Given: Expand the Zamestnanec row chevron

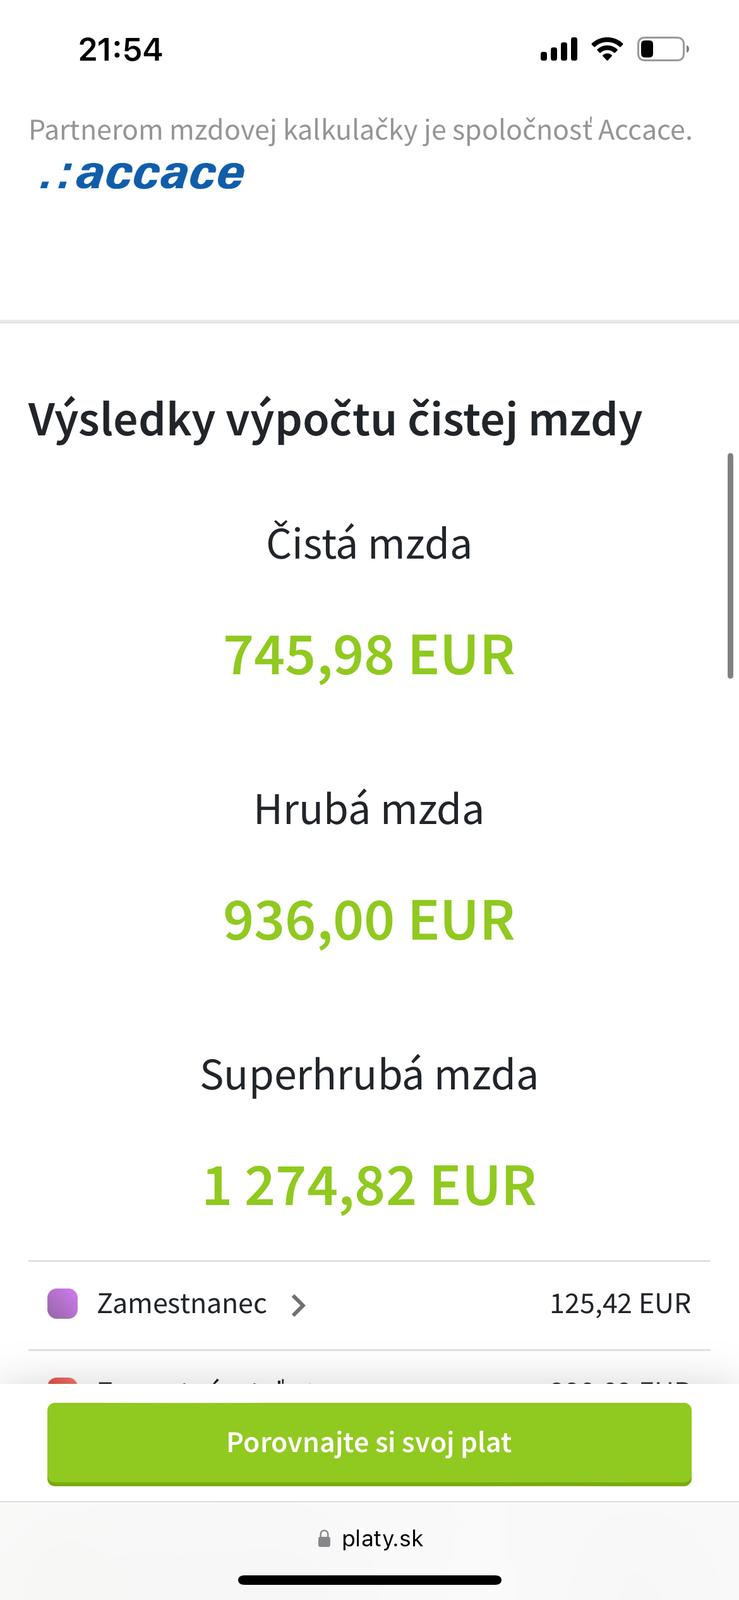Looking at the screenshot, I should tap(298, 1305).
